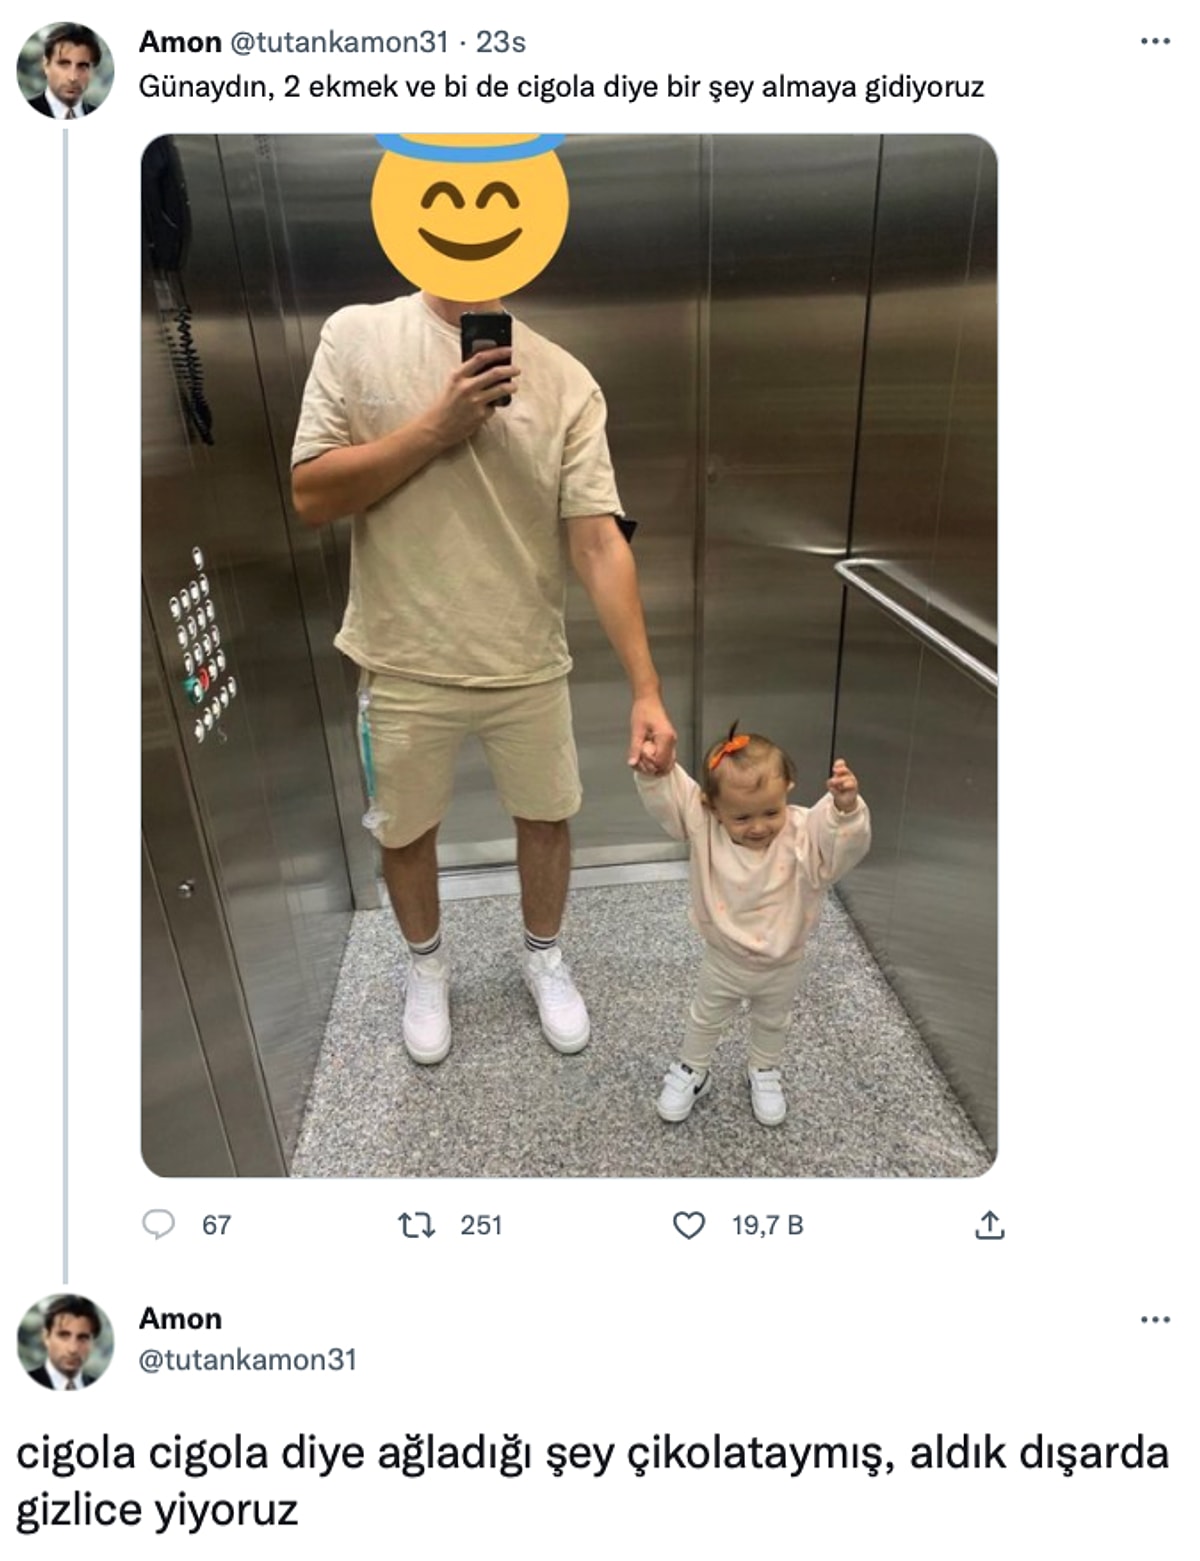Image resolution: width=1200 pixels, height=1561 pixels.
Task: Open more options on the top tweet
Action: pos(1155,42)
